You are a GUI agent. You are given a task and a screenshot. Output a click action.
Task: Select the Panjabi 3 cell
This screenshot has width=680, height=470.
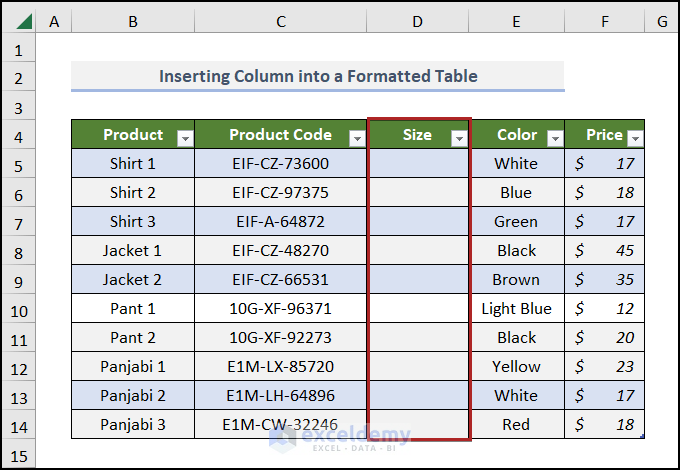click(132, 425)
